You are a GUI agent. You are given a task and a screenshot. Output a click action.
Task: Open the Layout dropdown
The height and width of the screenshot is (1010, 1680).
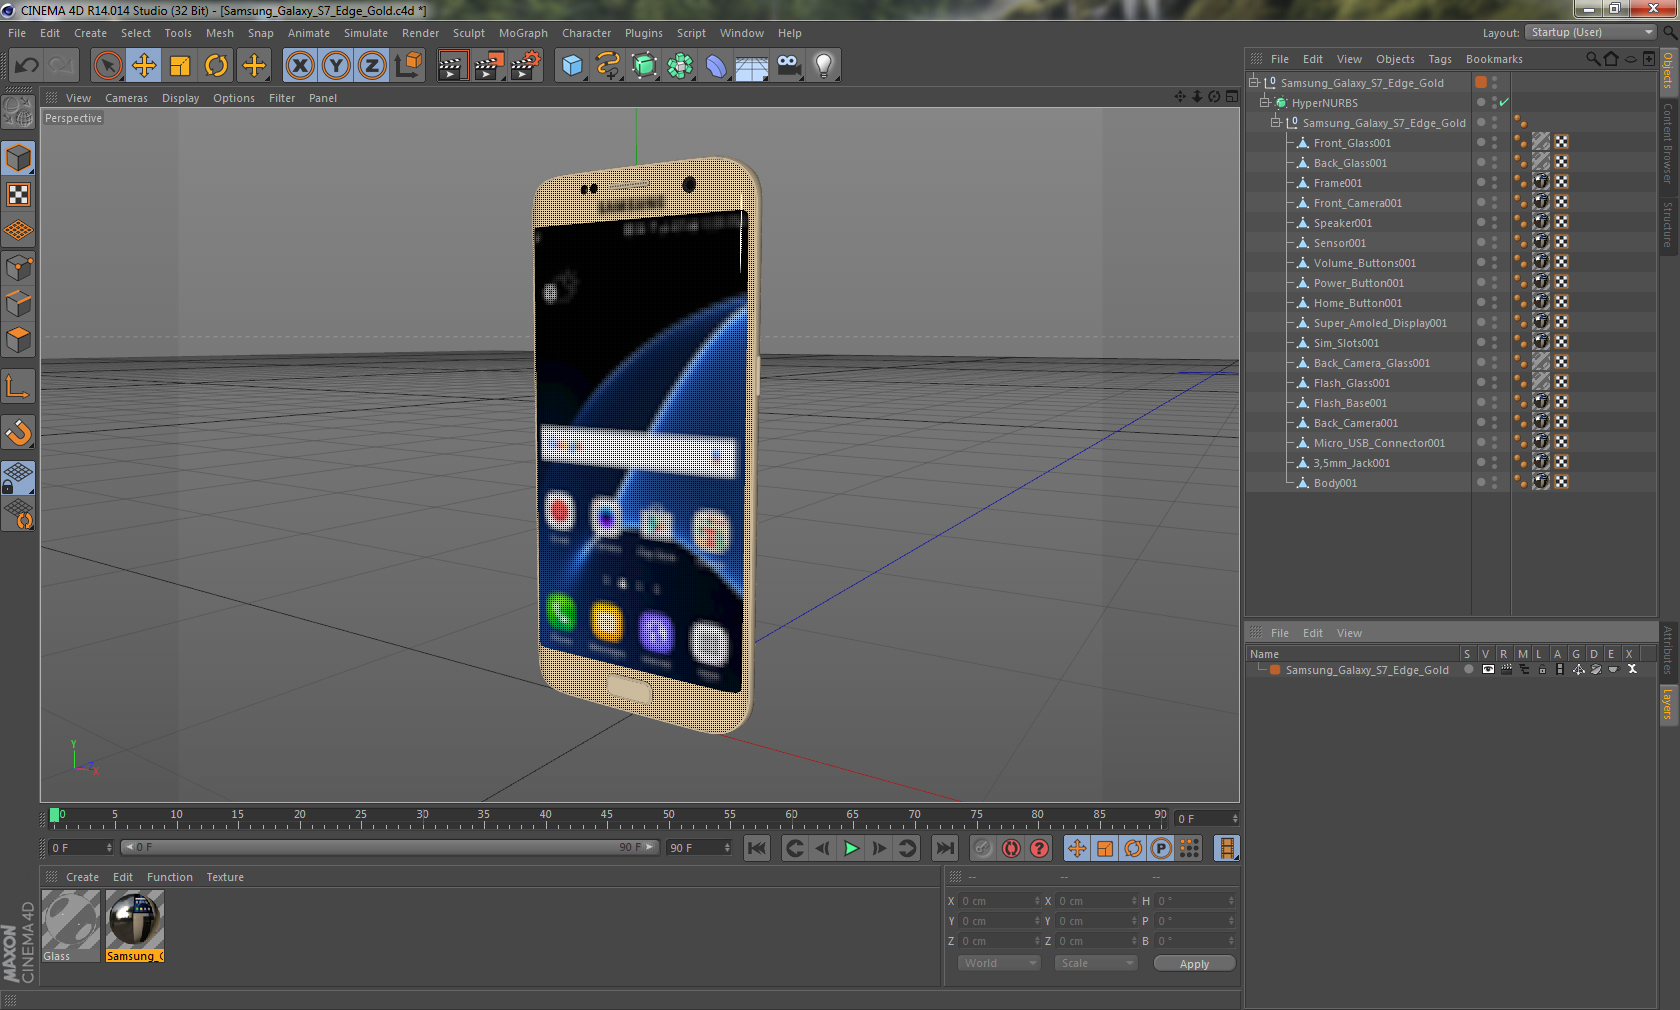(x=1592, y=33)
